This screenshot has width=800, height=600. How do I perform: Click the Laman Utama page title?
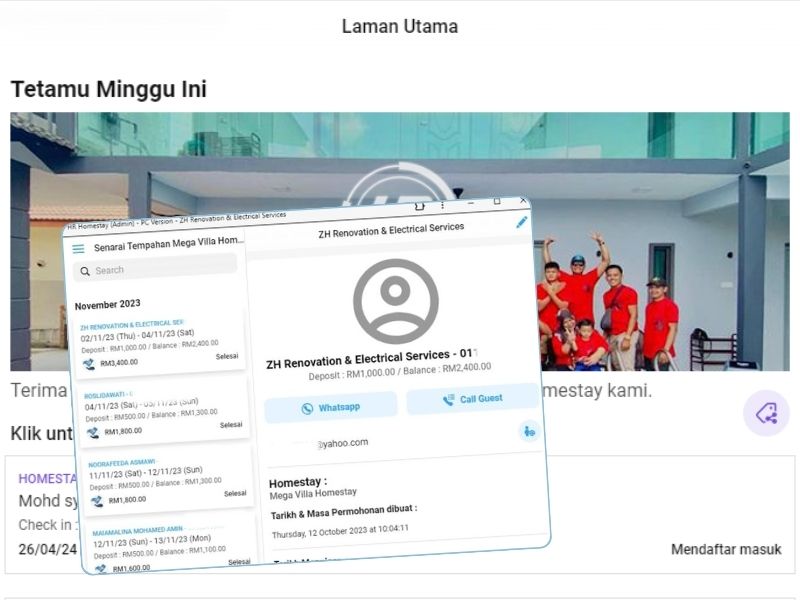pos(399,27)
